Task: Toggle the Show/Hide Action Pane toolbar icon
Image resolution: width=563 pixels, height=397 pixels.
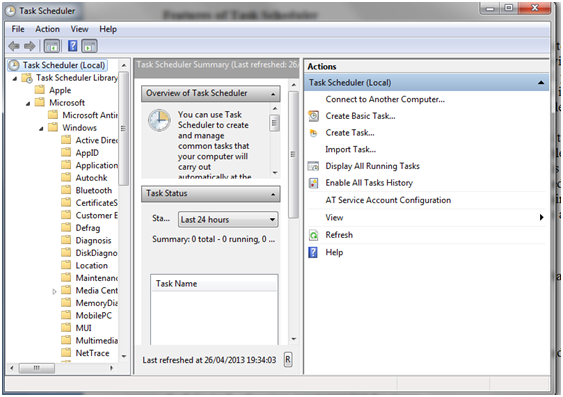Action: coord(89,46)
